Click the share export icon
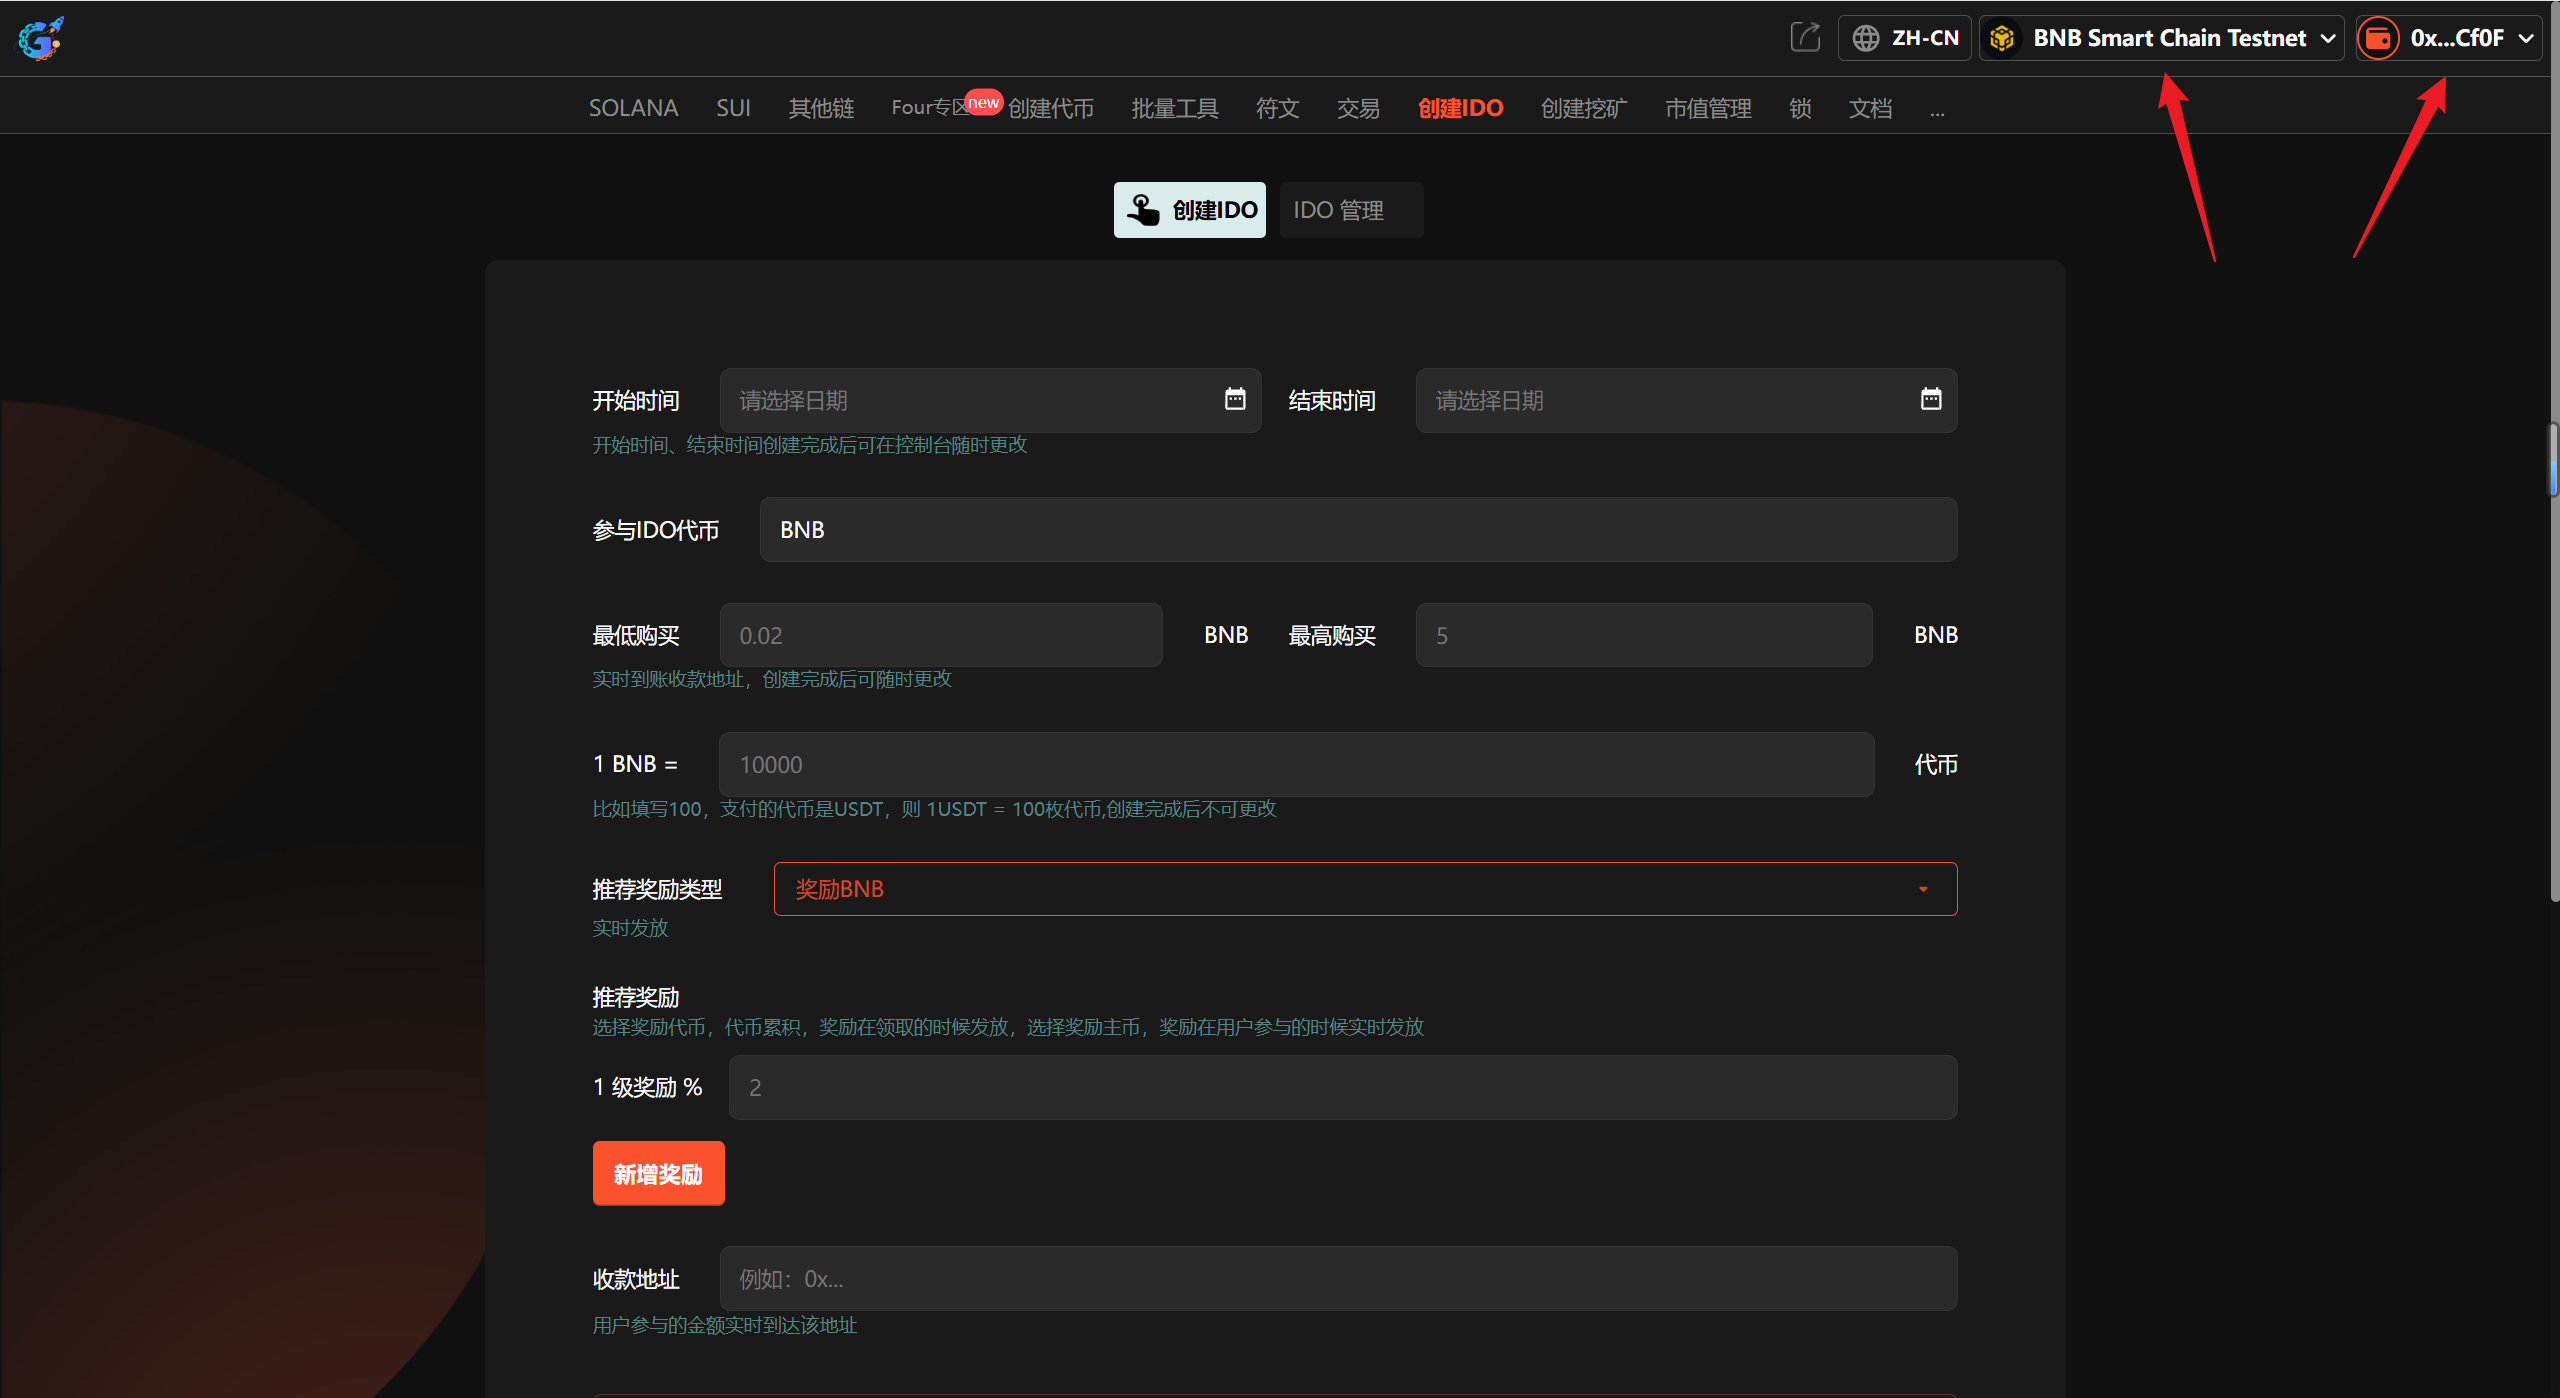 click(1805, 38)
